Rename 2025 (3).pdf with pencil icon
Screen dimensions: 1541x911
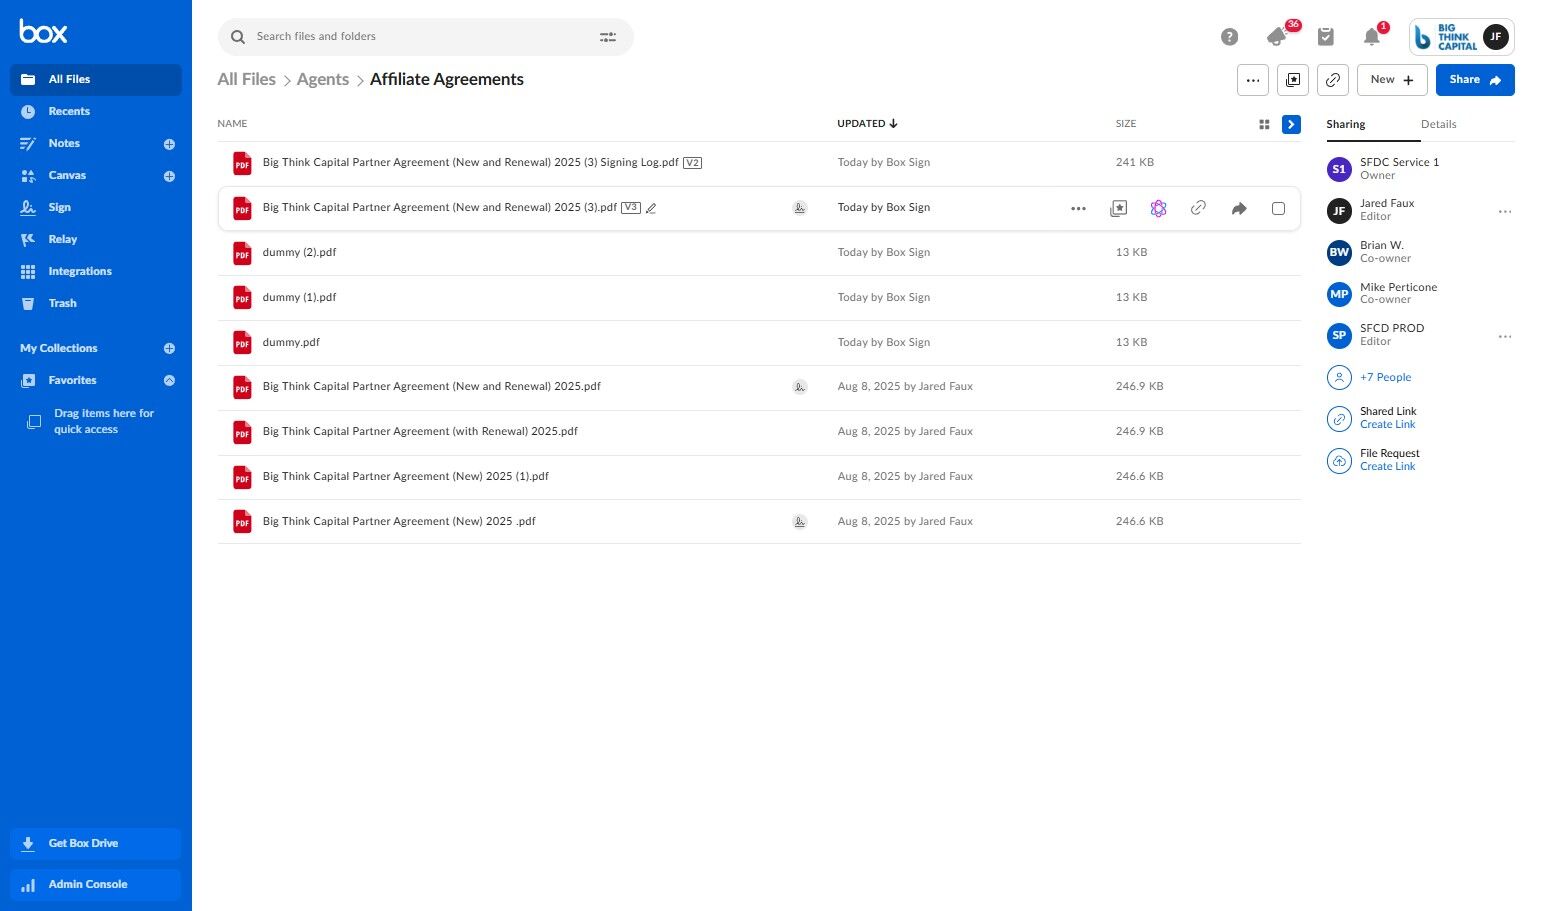[651, 208]
